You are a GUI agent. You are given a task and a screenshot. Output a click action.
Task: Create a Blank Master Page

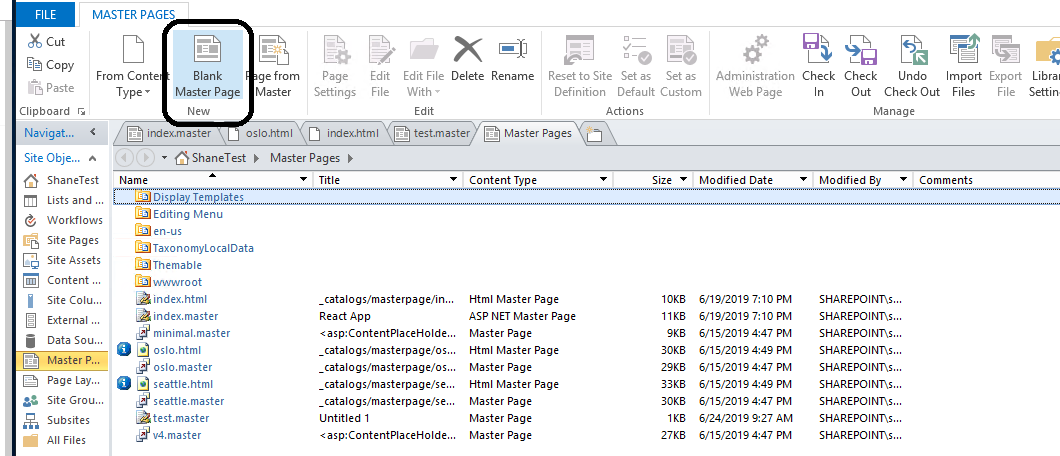[x=208, y=66]
